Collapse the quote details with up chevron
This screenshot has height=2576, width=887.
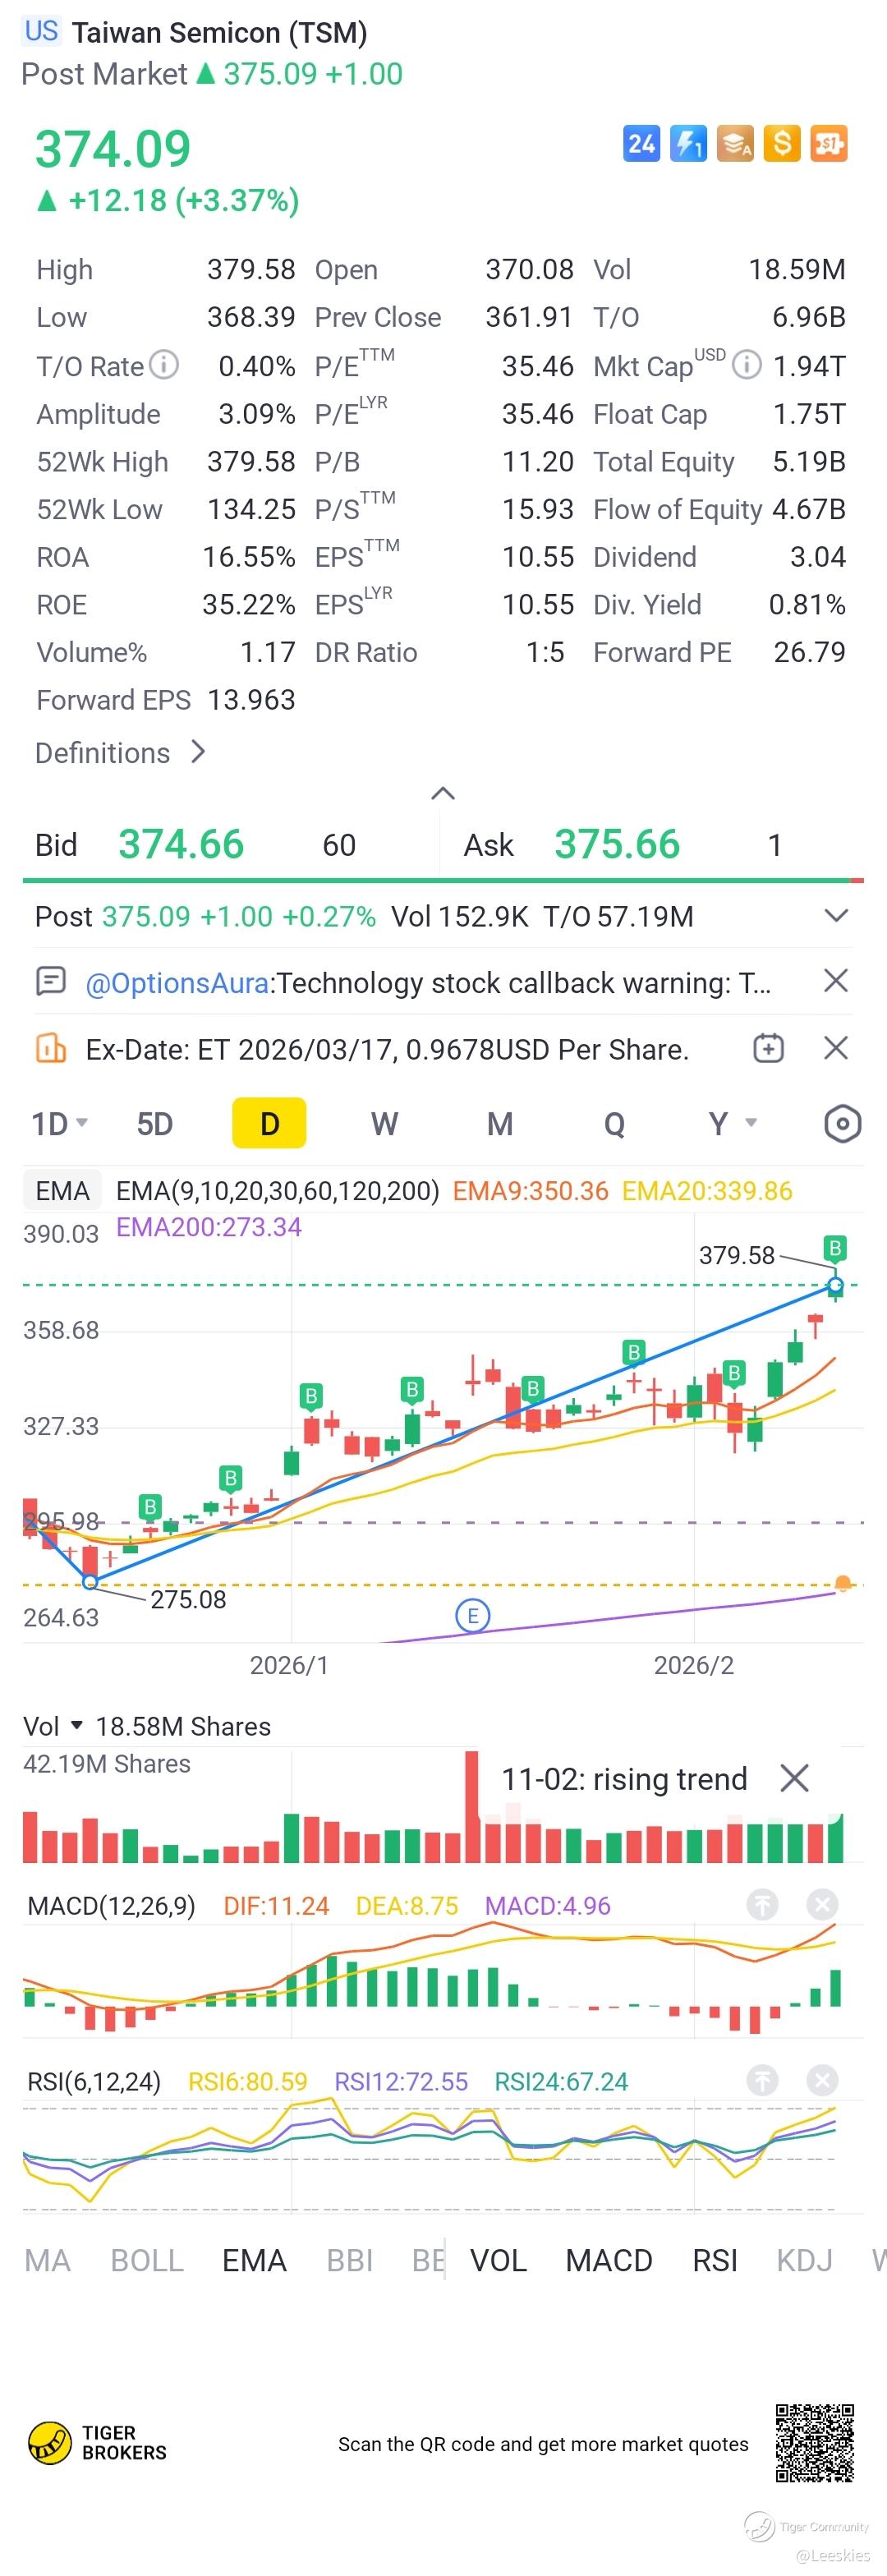click(442, 794)
